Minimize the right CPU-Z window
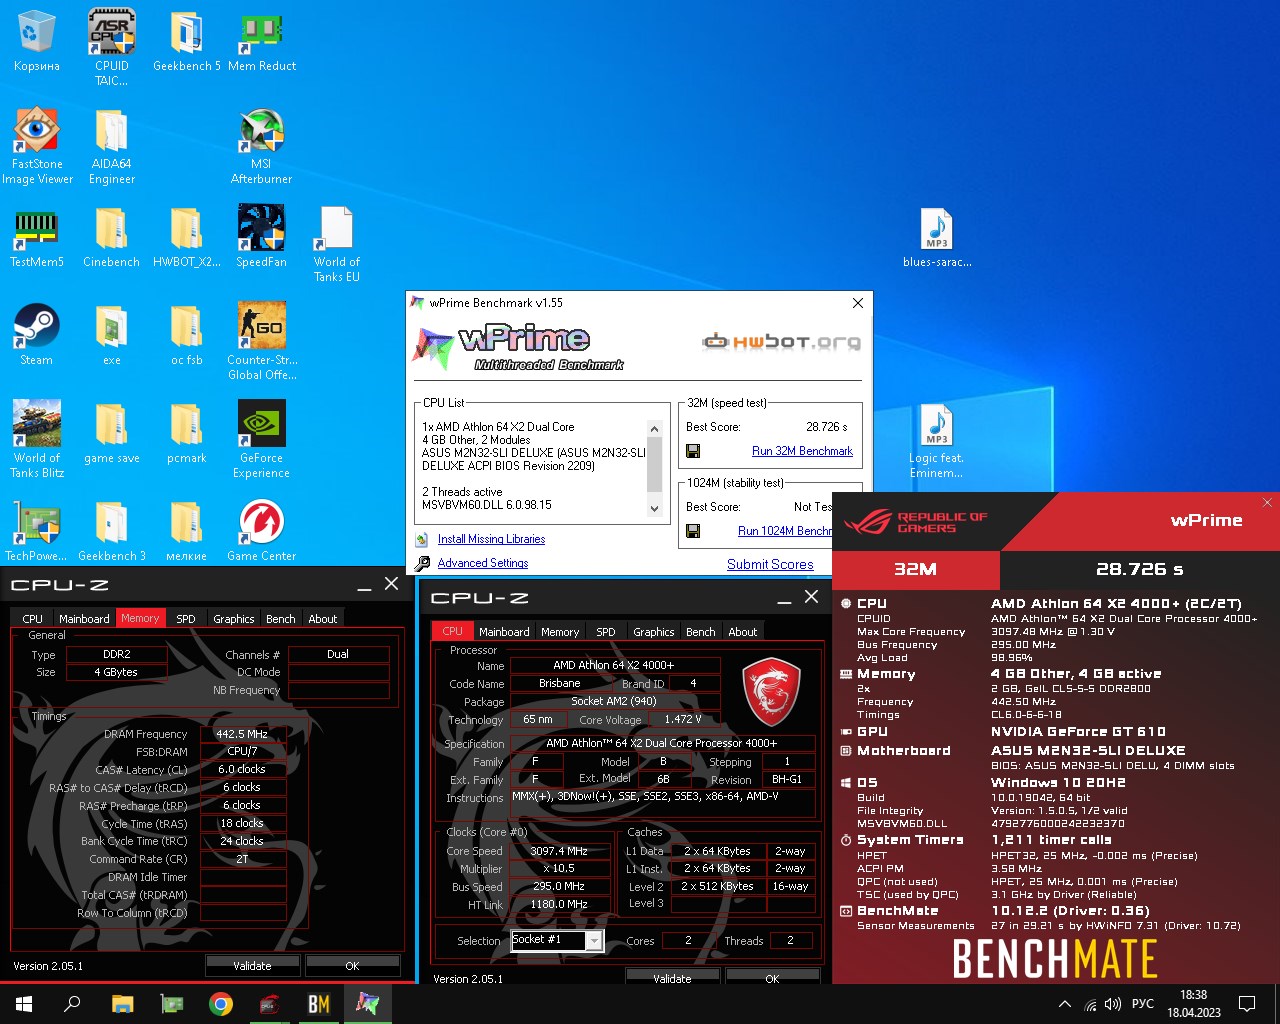Screen dimensions: 1280x1024 (x=785, y=598)
